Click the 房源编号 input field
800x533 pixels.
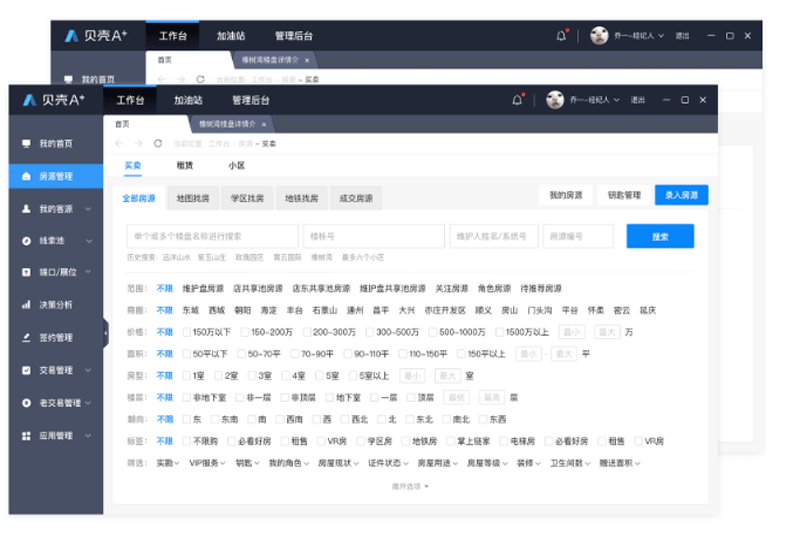[578, 237]
